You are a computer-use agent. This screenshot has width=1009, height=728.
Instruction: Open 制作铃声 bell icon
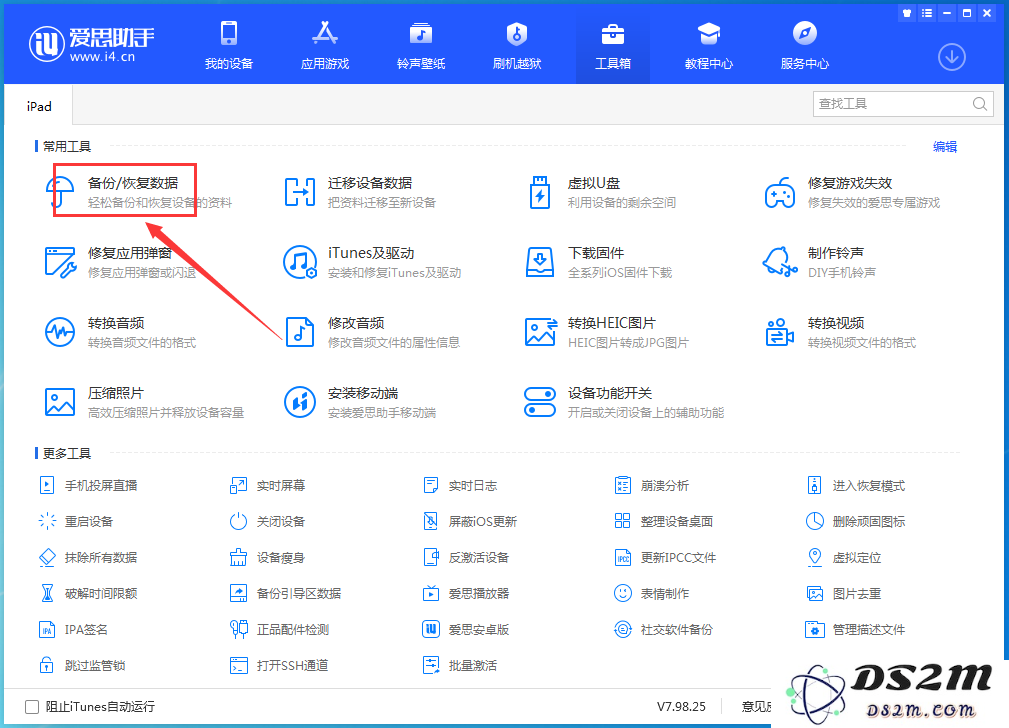[x=779, y=262]
